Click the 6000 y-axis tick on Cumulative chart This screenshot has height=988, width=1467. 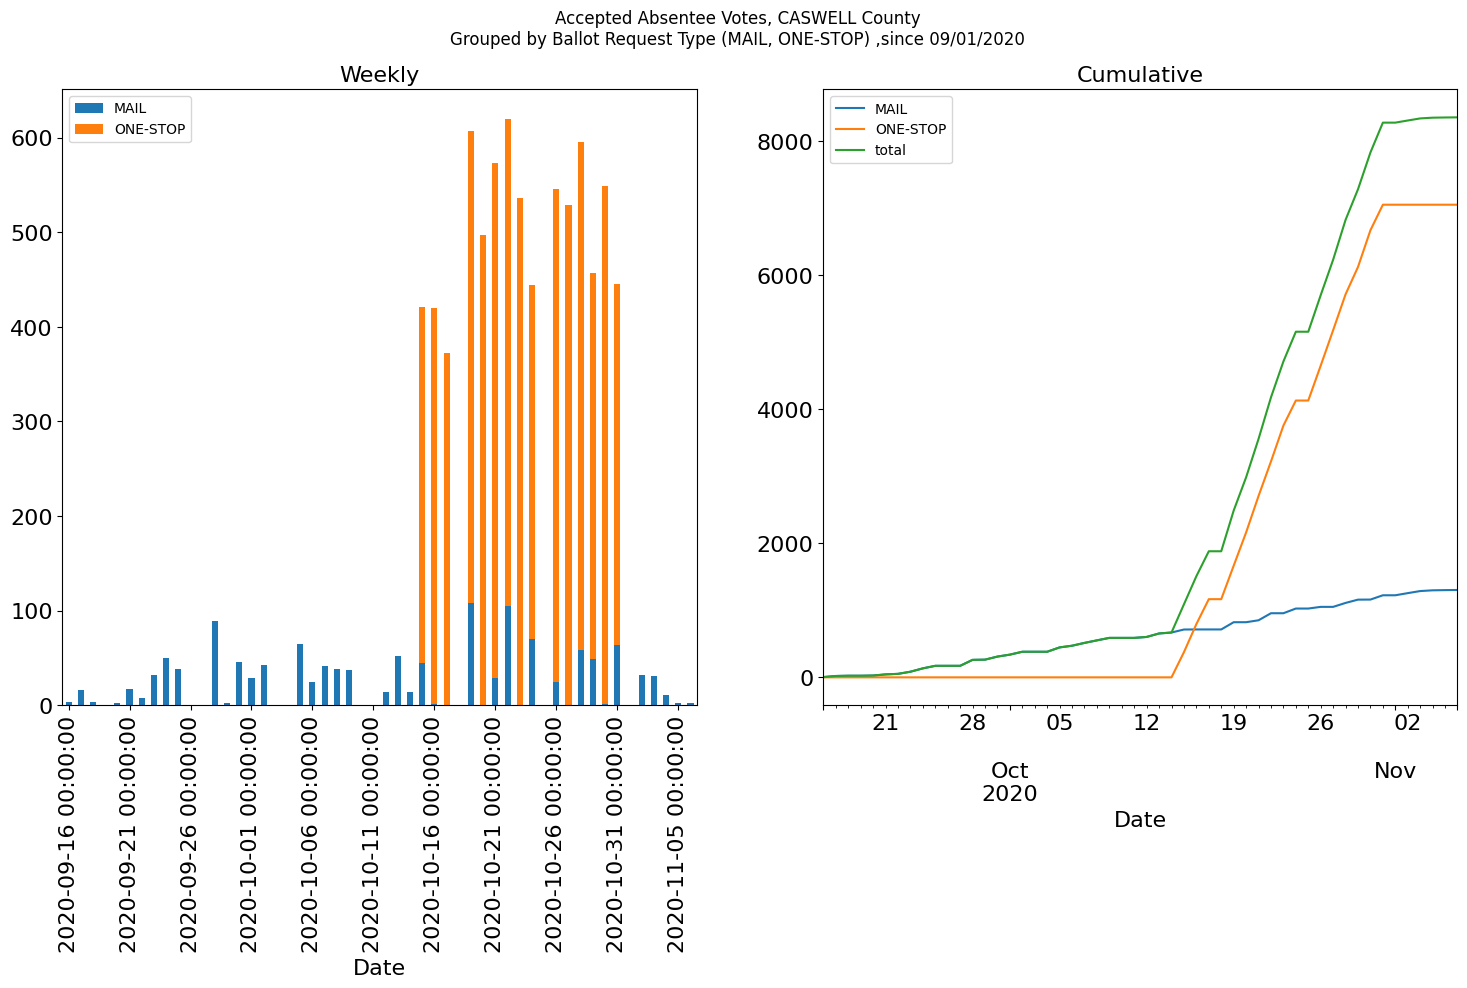tap(787, 276)
